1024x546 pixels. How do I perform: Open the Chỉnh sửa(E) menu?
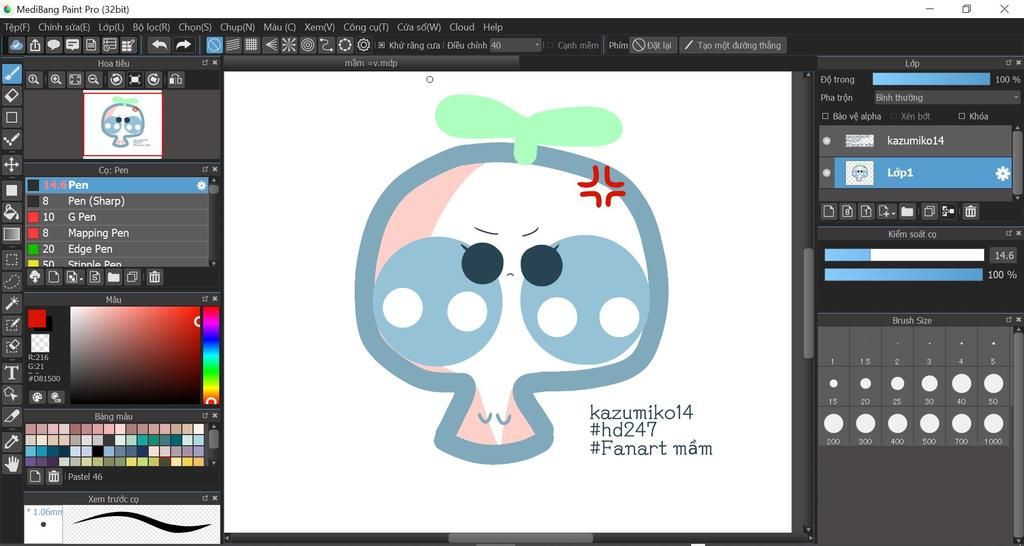[x=64, y=27]
